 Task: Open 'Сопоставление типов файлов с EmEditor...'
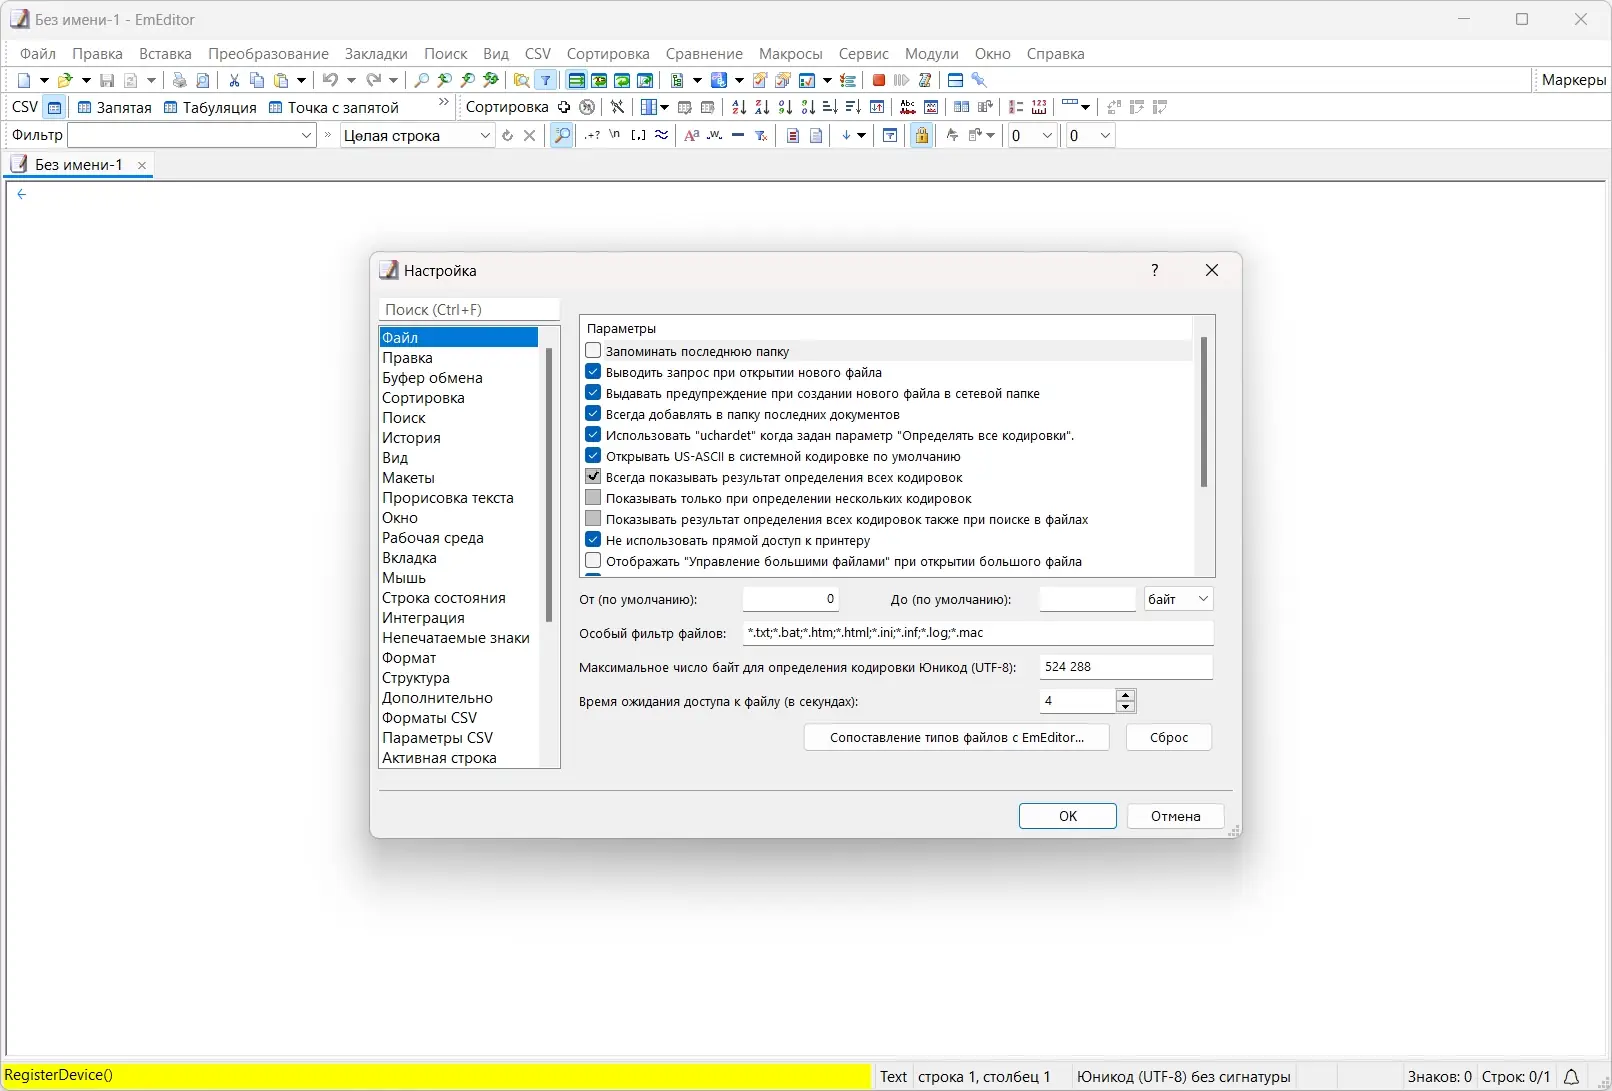957,737
